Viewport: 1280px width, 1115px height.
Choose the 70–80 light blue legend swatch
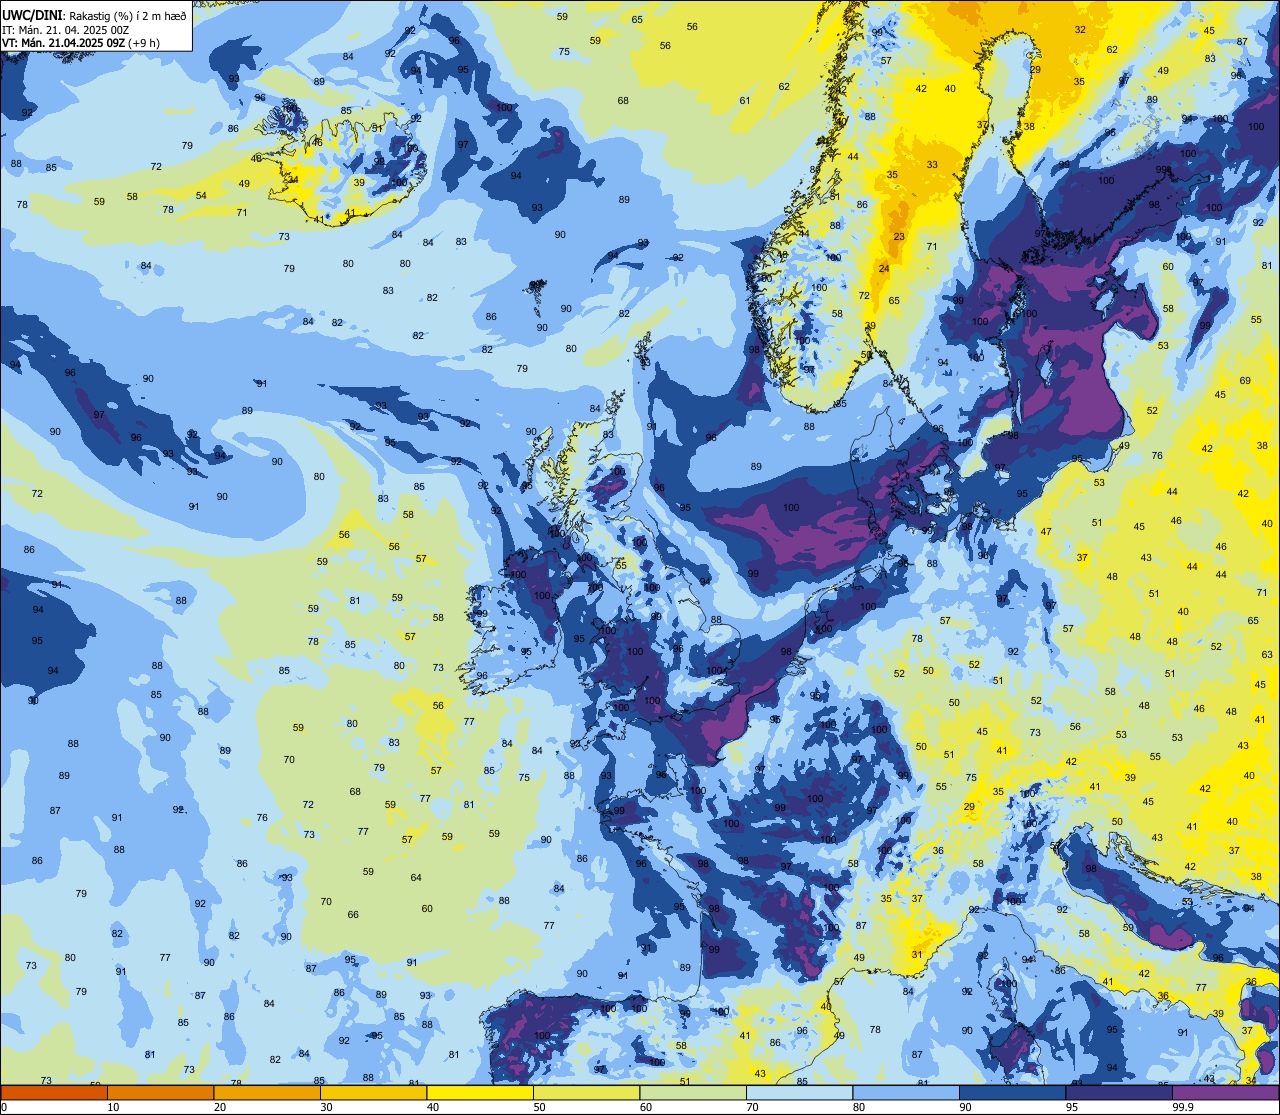[799, 1092]
